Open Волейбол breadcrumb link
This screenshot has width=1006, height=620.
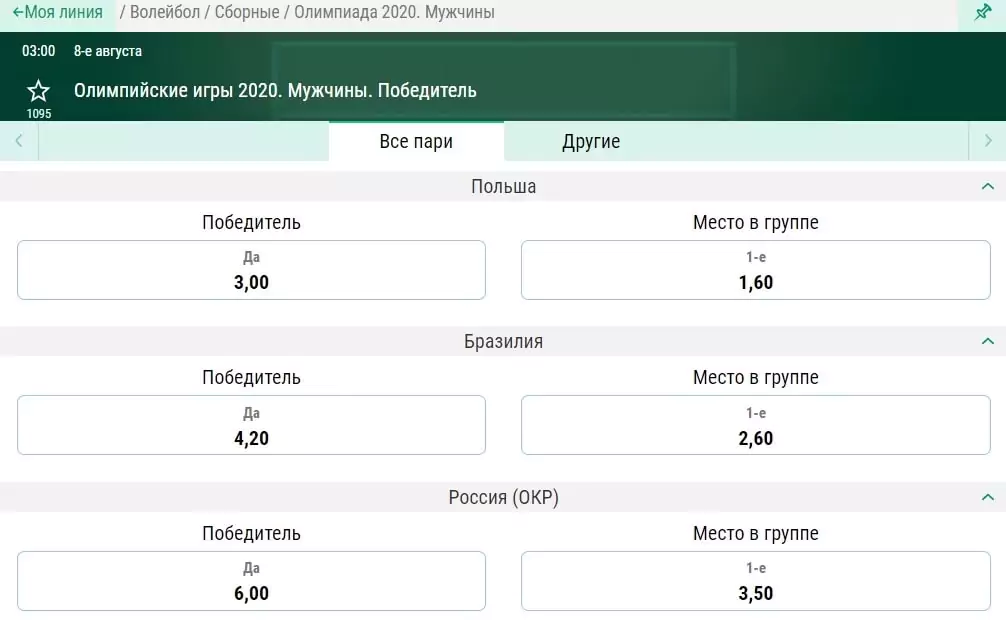pos(165,12)
